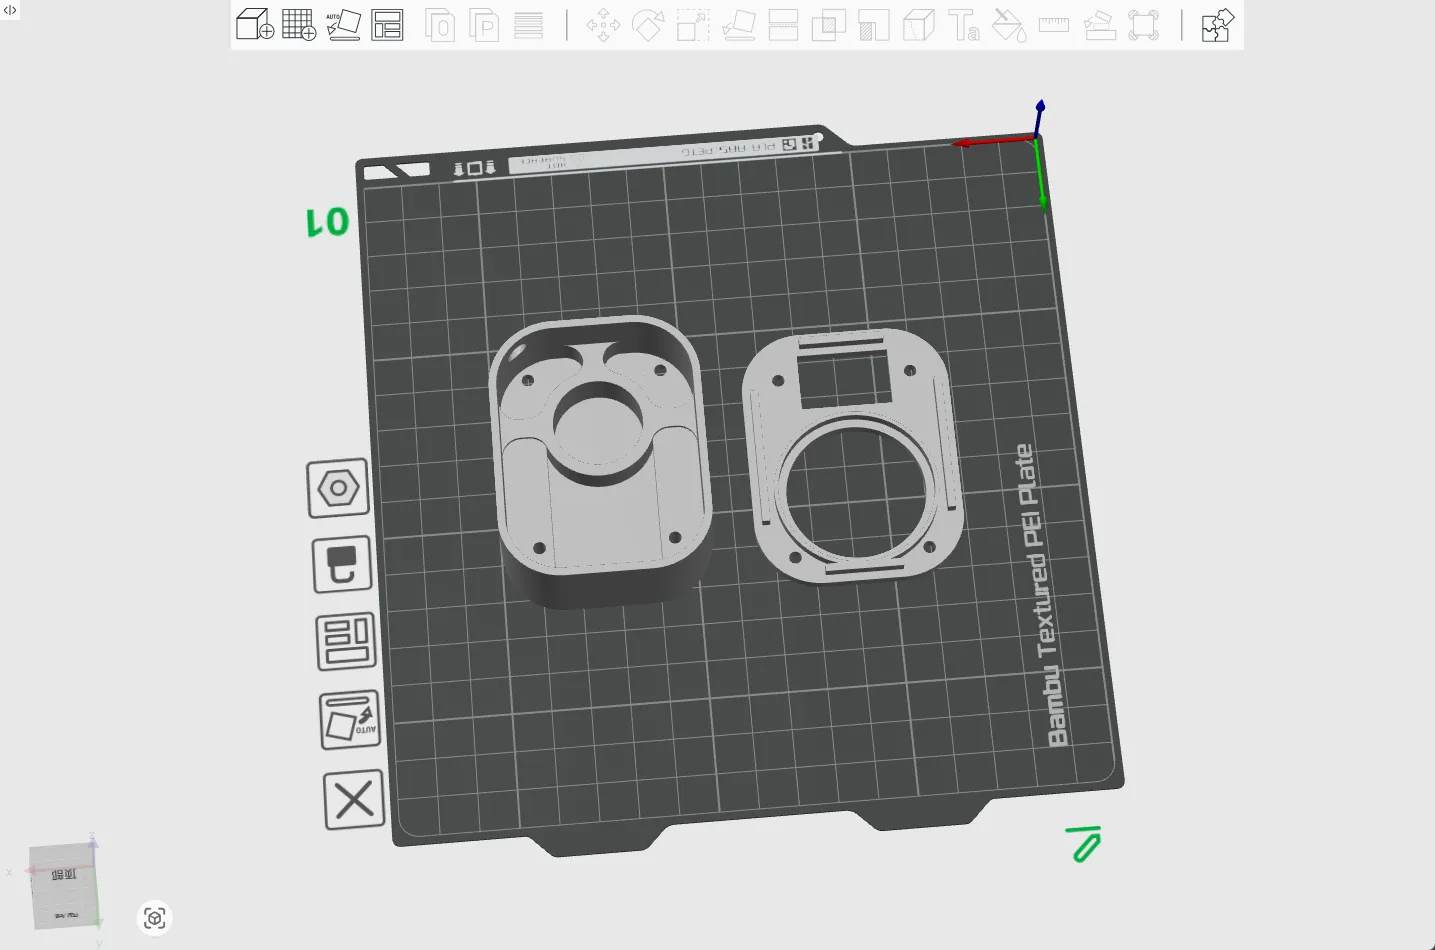Click the Arrange all objects toolbar icon

click(387, 24)
